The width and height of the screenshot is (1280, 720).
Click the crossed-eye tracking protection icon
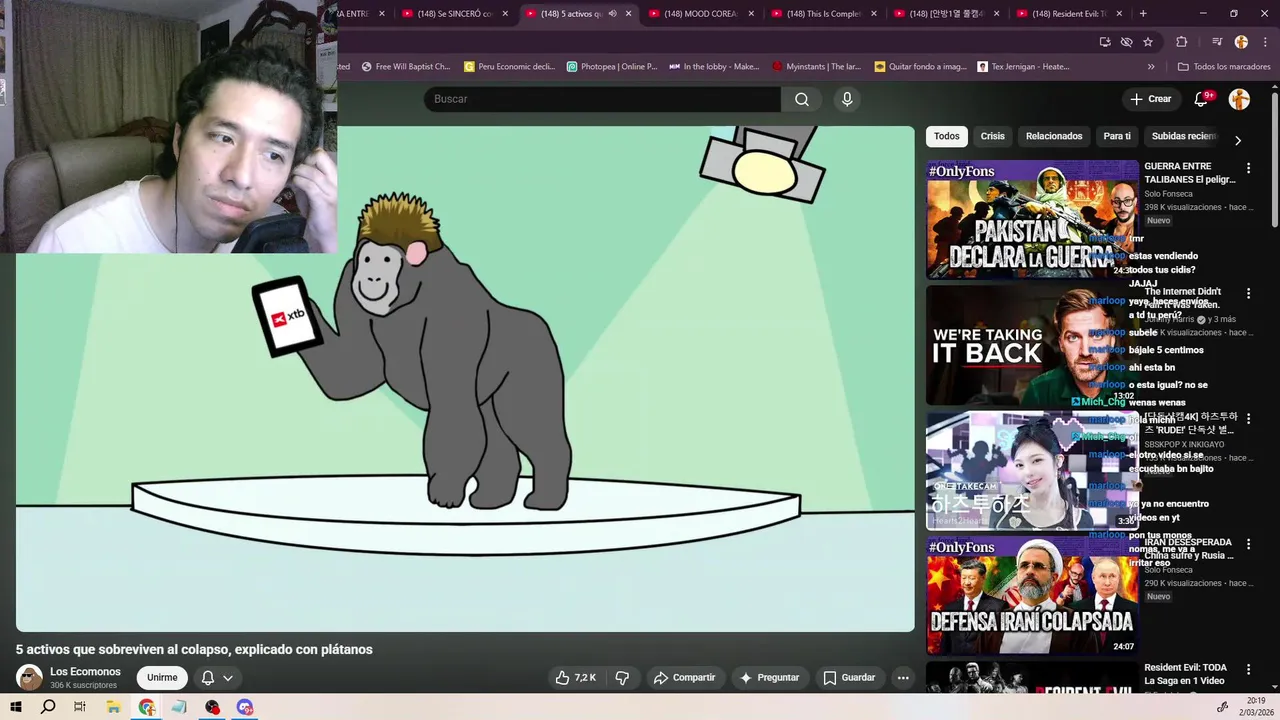[1126, 42]
